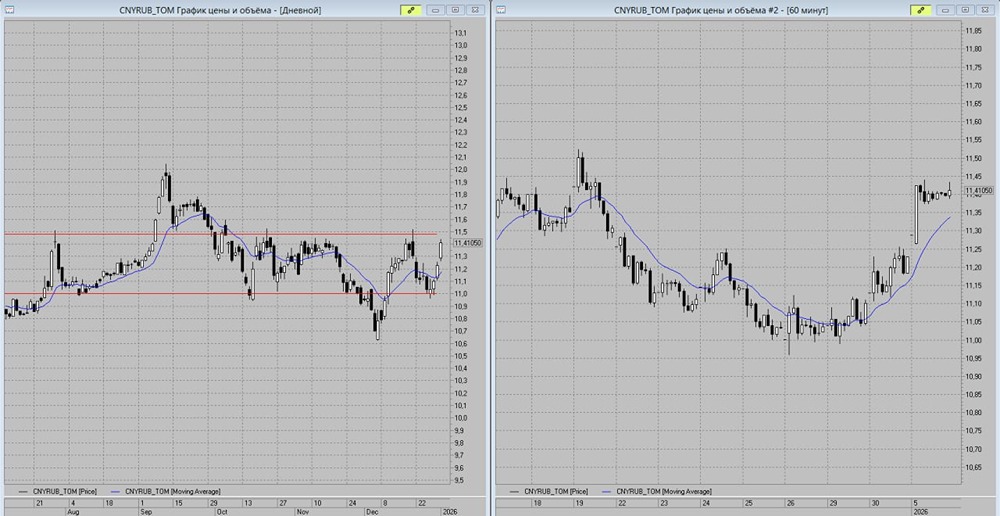Click the 9,5 price level on daily chart scale

459,480
